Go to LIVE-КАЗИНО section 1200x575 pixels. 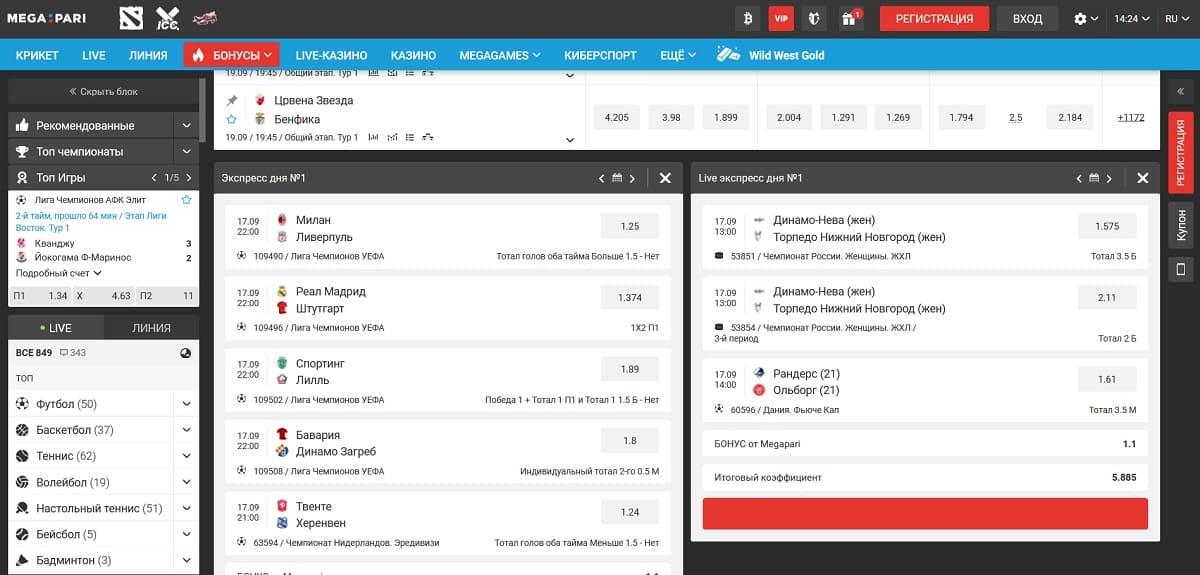[x=331, y=55]
